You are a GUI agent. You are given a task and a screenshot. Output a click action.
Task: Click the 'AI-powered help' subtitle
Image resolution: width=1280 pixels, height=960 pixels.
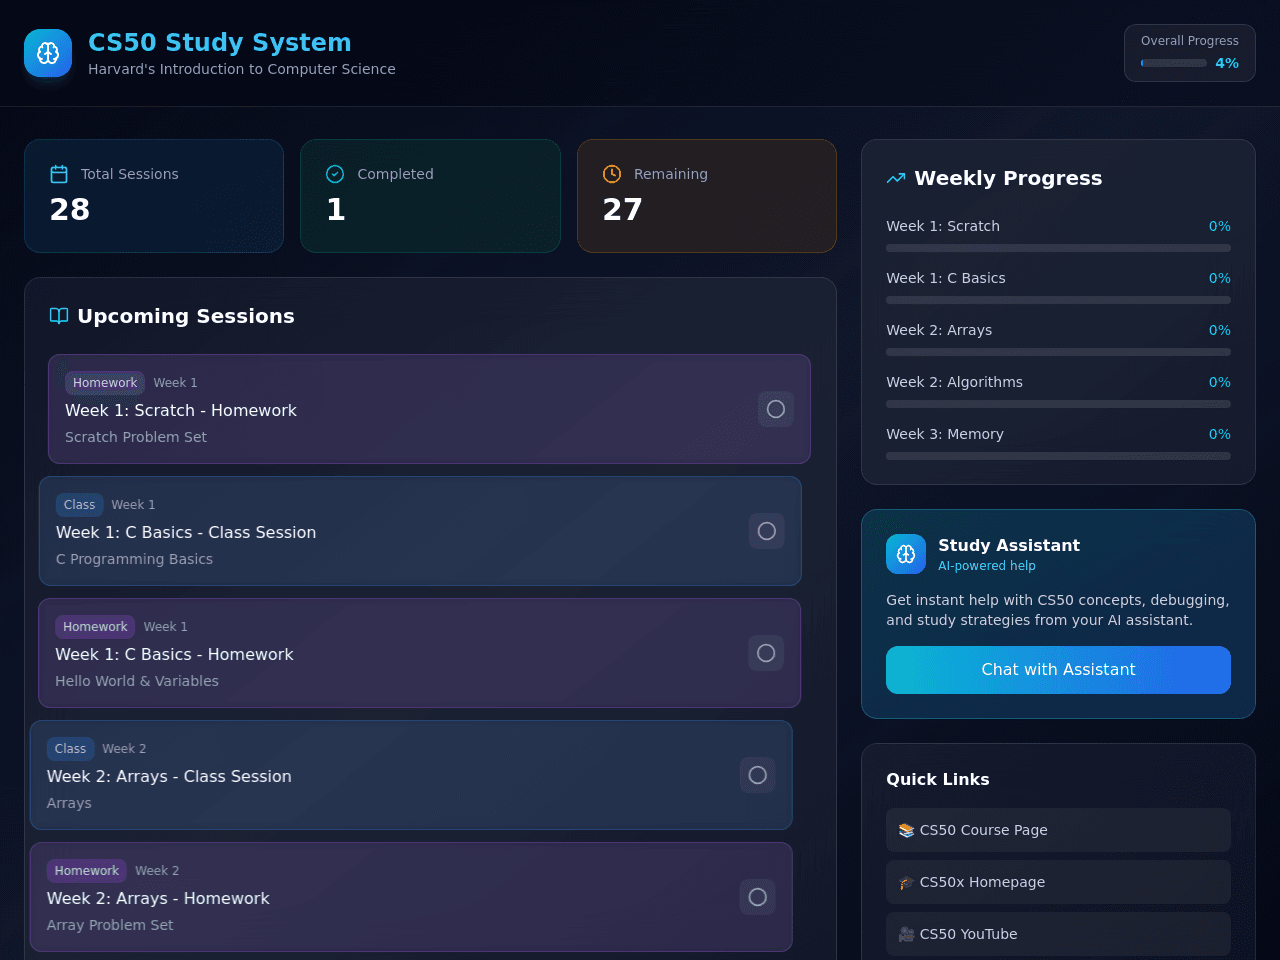(x=987, y=566)
